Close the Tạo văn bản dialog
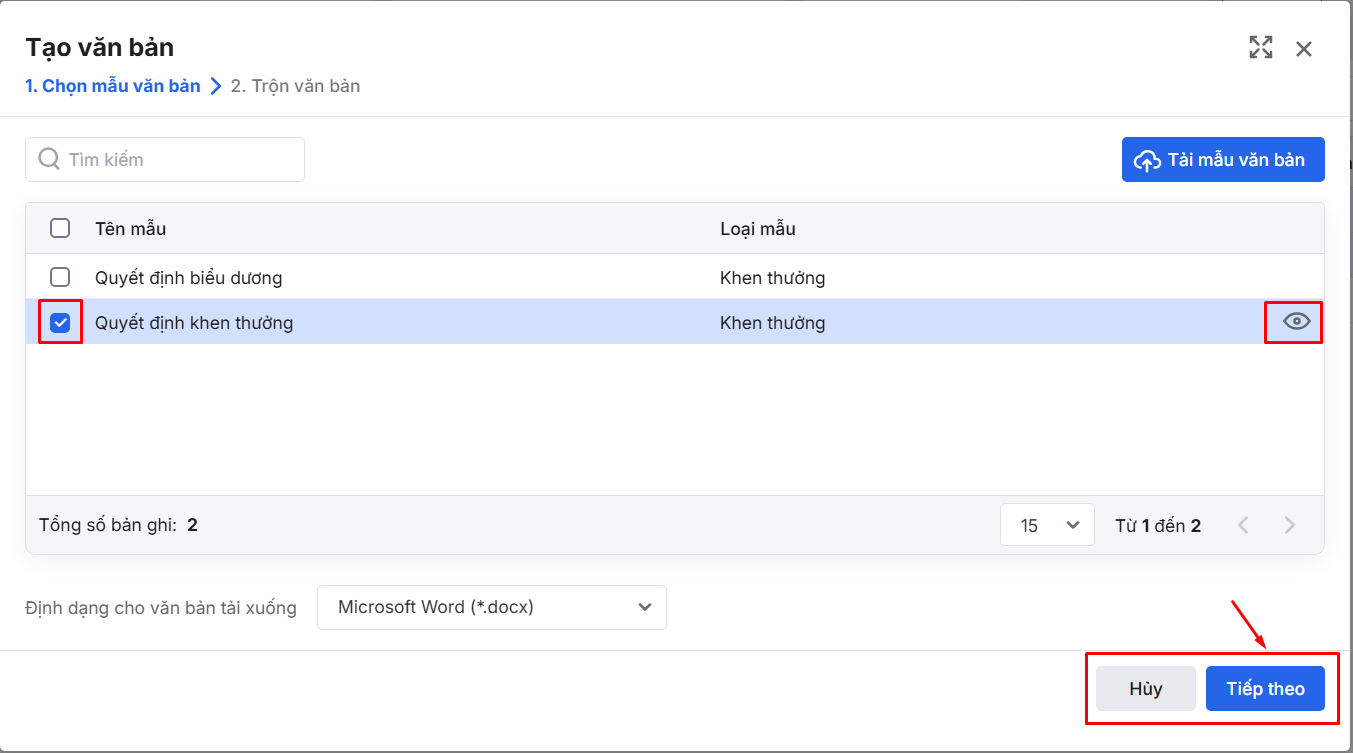This screenshot has height=753, width=1353. (x=1303, y=49)
